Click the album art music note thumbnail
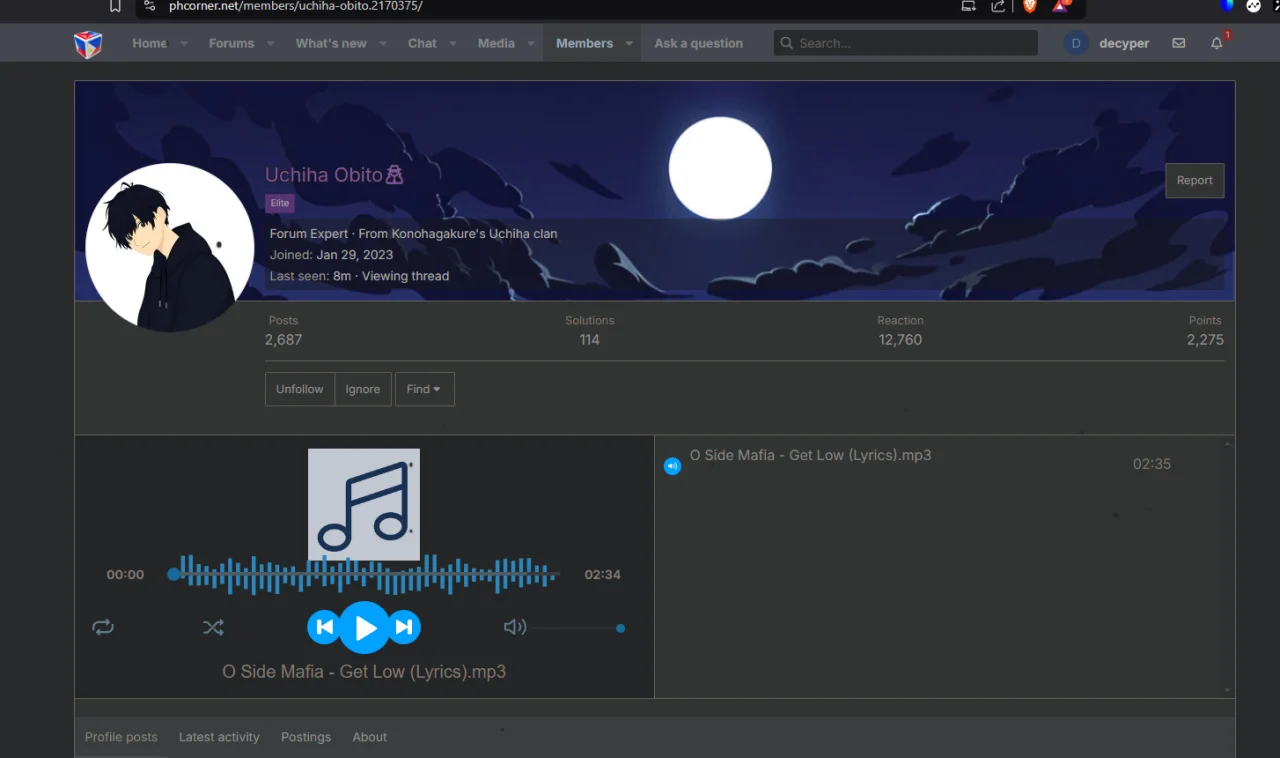 pos(364,504)
